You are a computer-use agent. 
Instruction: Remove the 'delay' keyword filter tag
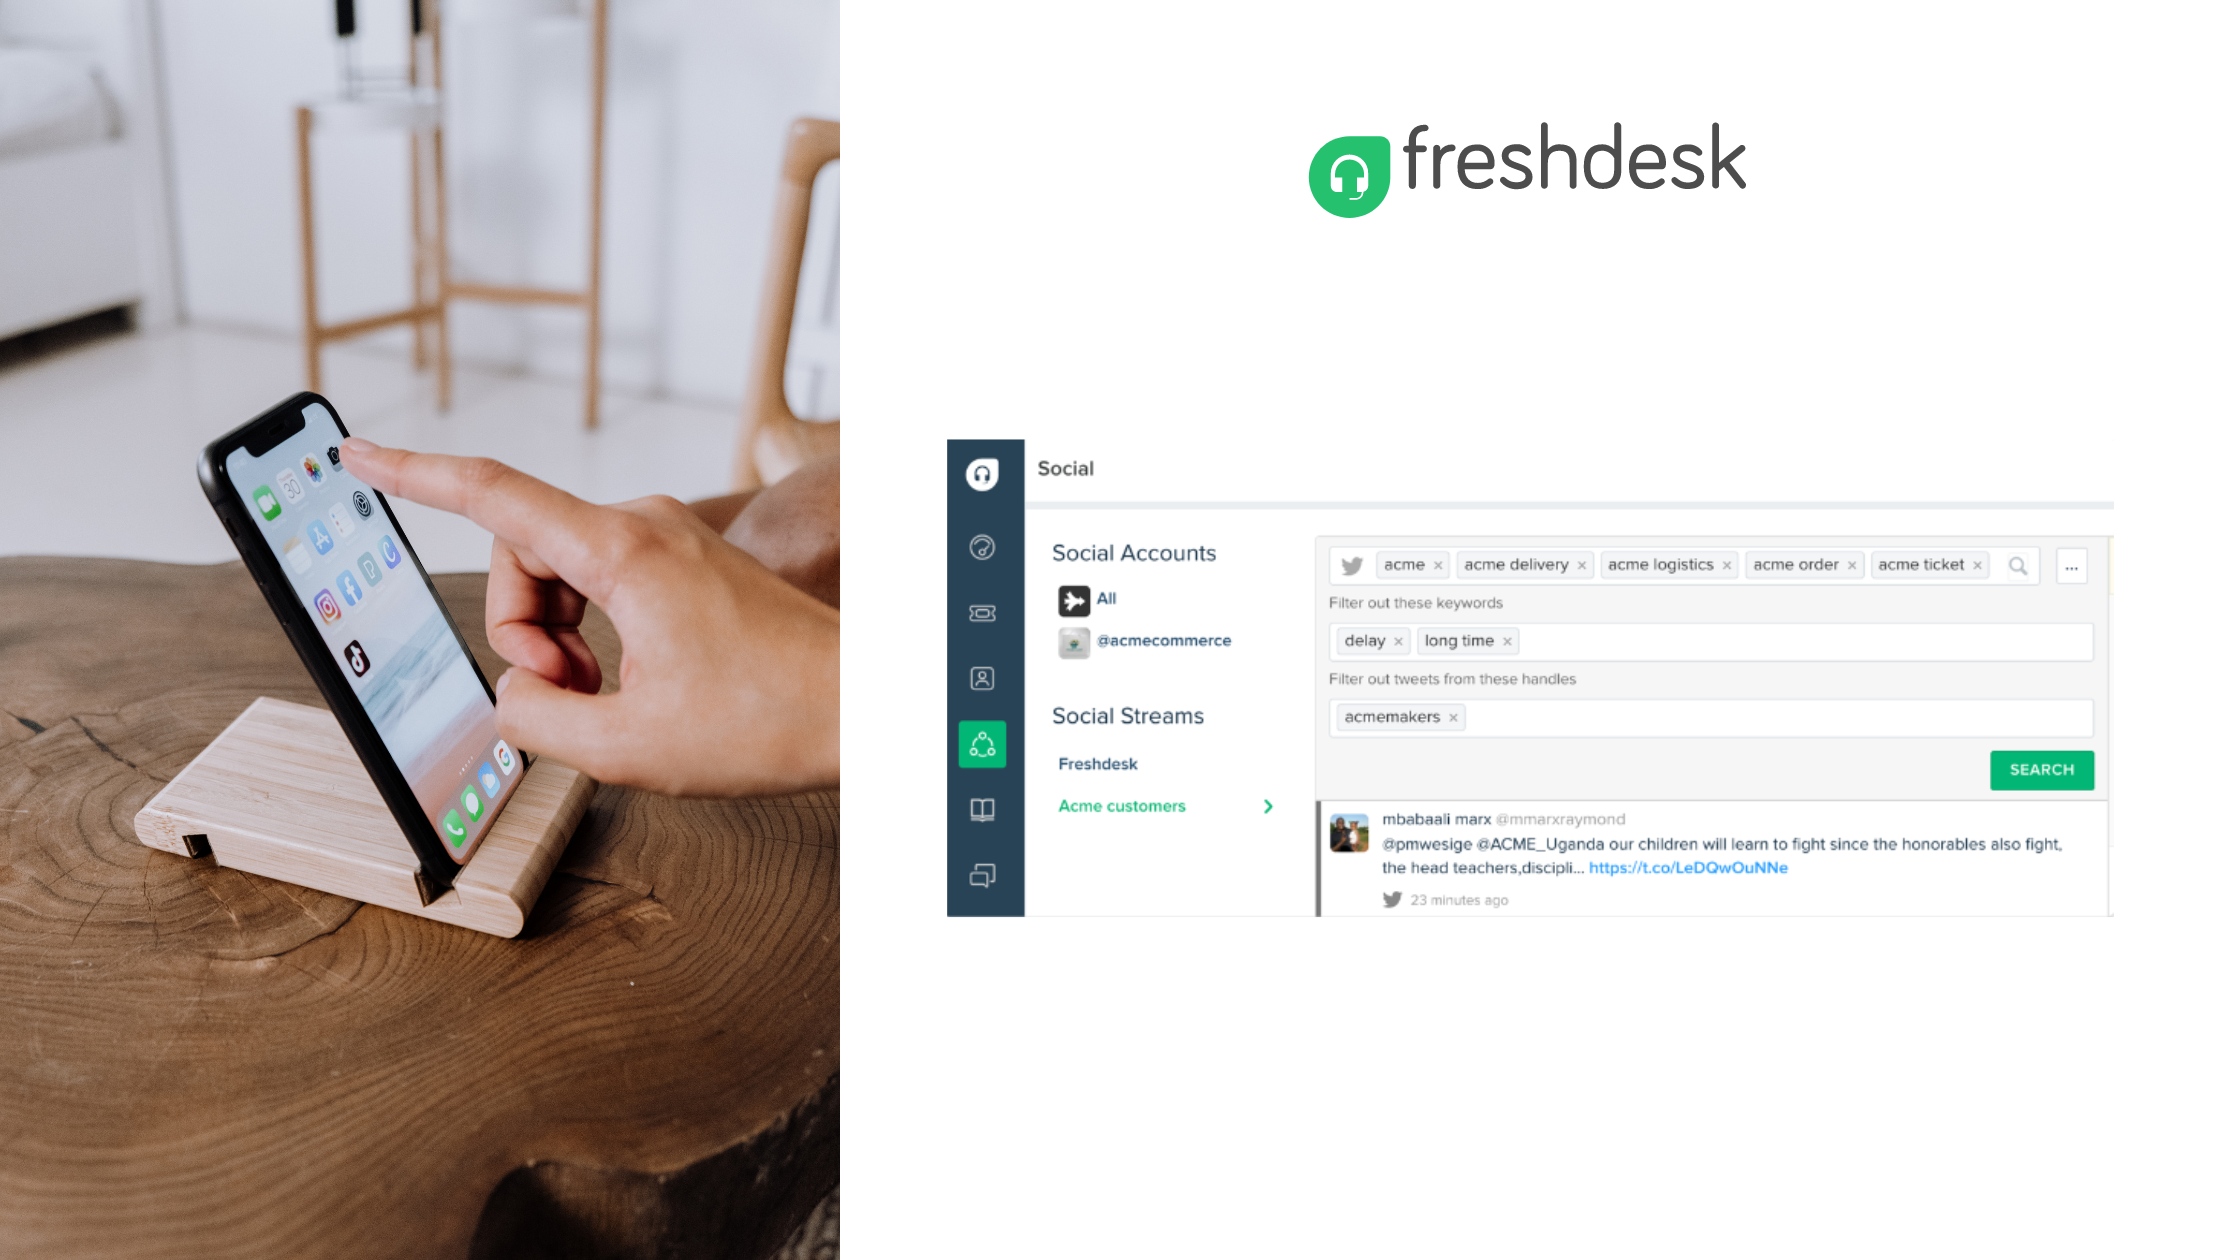click(1397, 640)
